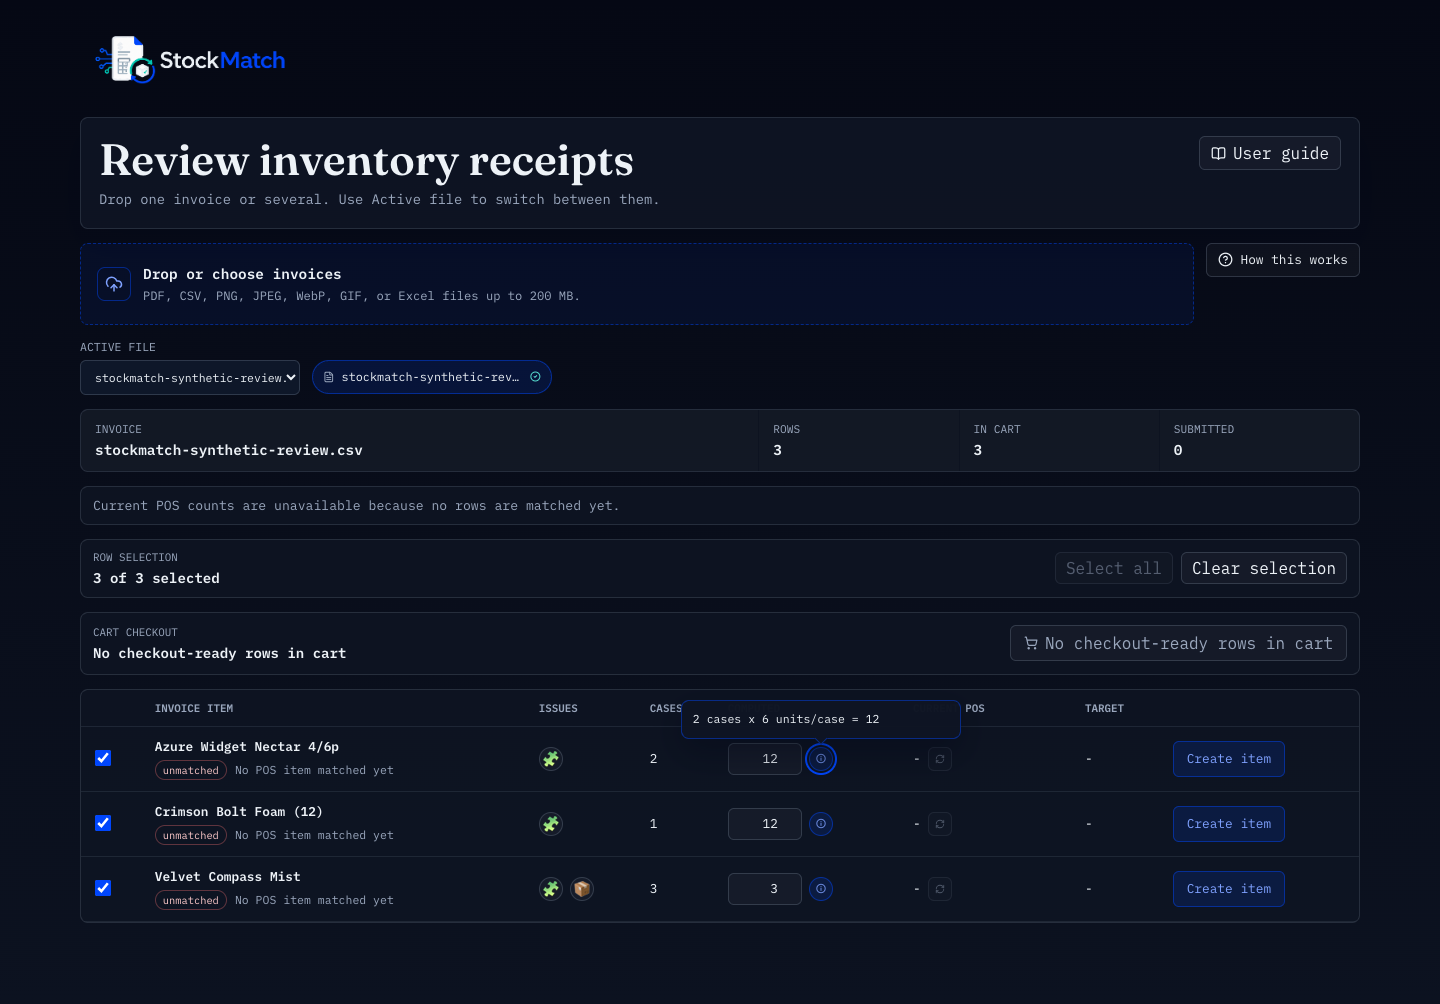This screenshot has height=1004, width=1440.
Task: Open How this works help
Action: pos(1283,260)
